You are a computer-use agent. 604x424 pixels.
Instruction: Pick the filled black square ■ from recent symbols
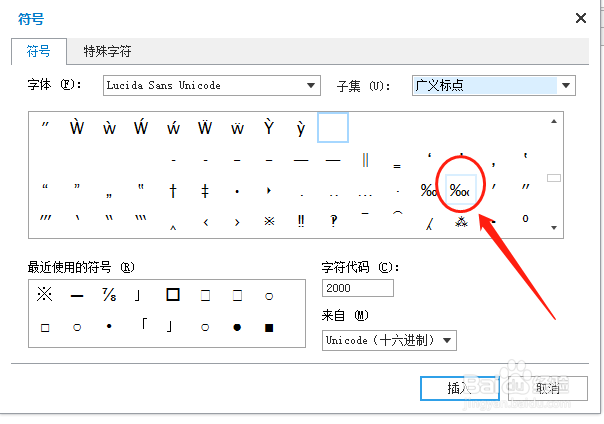[x=269, y=328]
